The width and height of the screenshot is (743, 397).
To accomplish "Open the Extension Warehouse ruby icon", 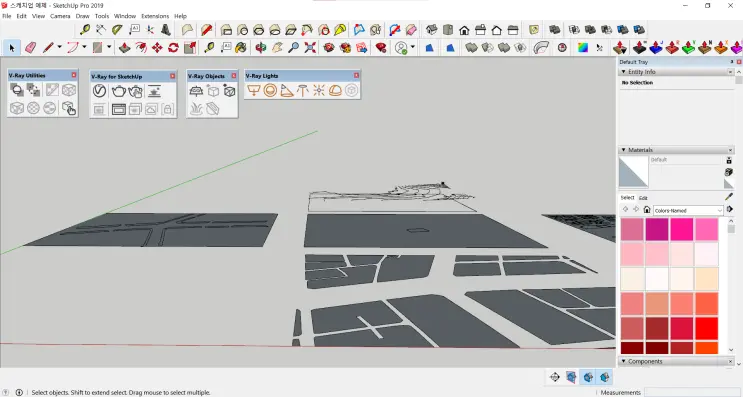I will [381, 48].
